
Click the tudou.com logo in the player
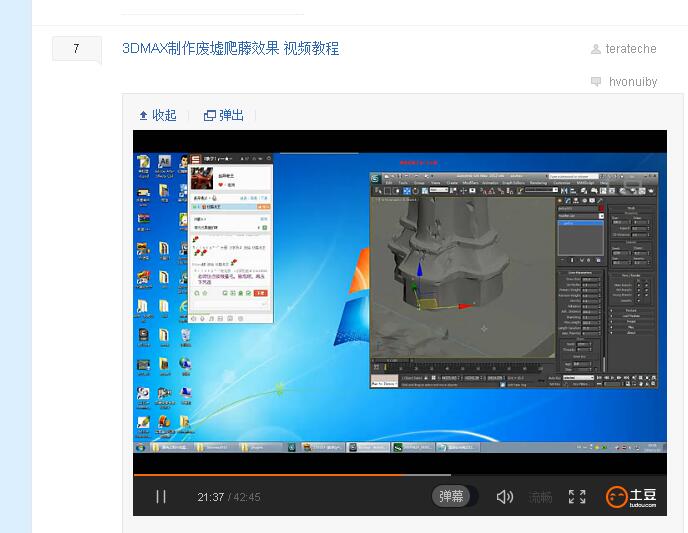point(631,497)
